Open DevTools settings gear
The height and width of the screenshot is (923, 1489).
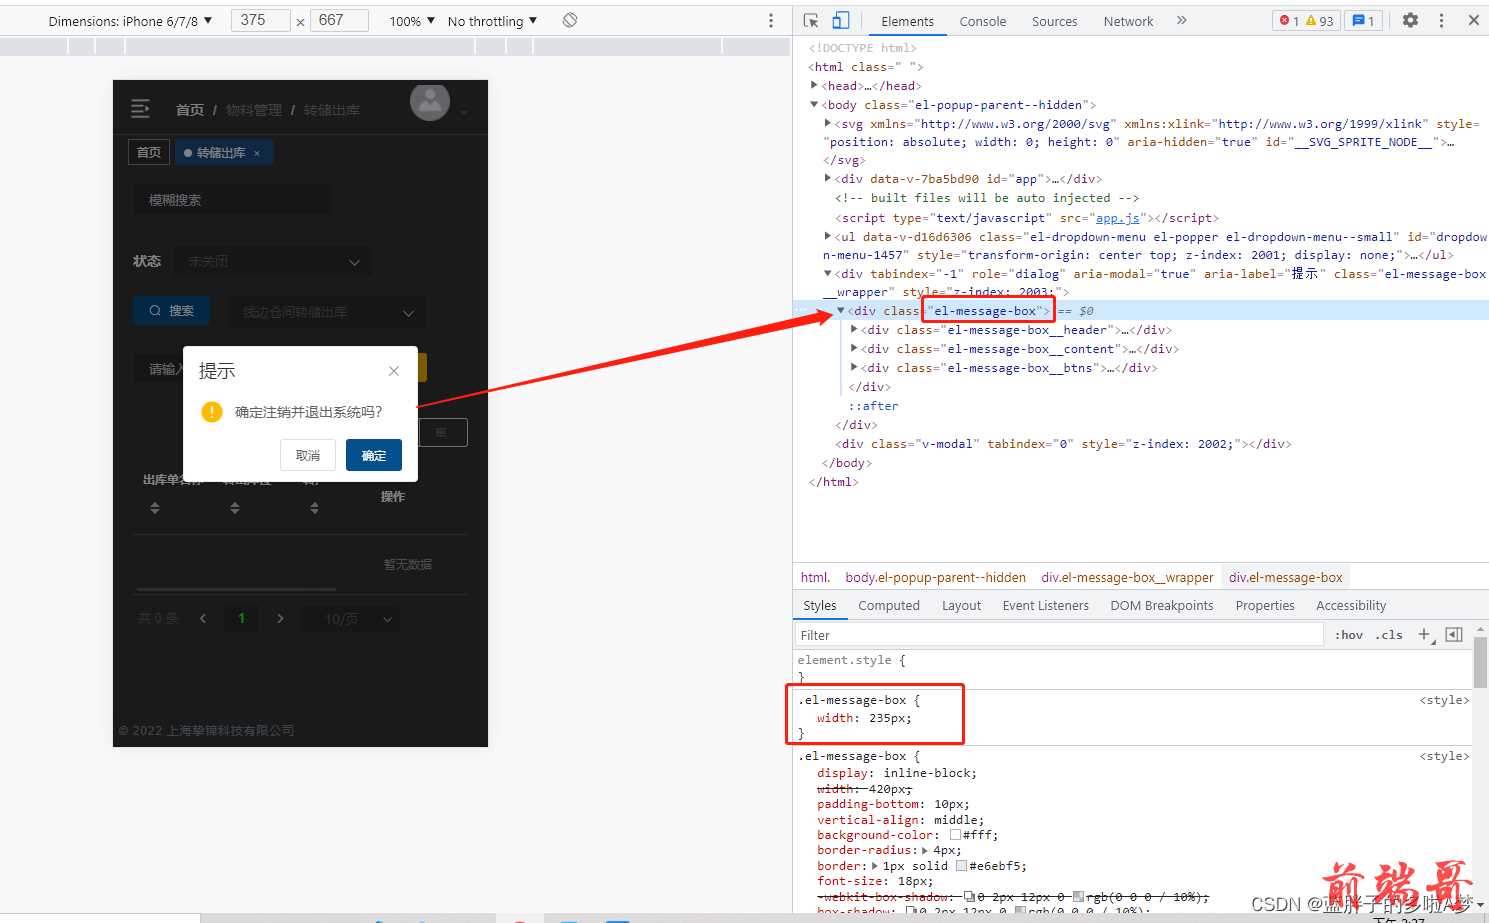pos(1410,20)
